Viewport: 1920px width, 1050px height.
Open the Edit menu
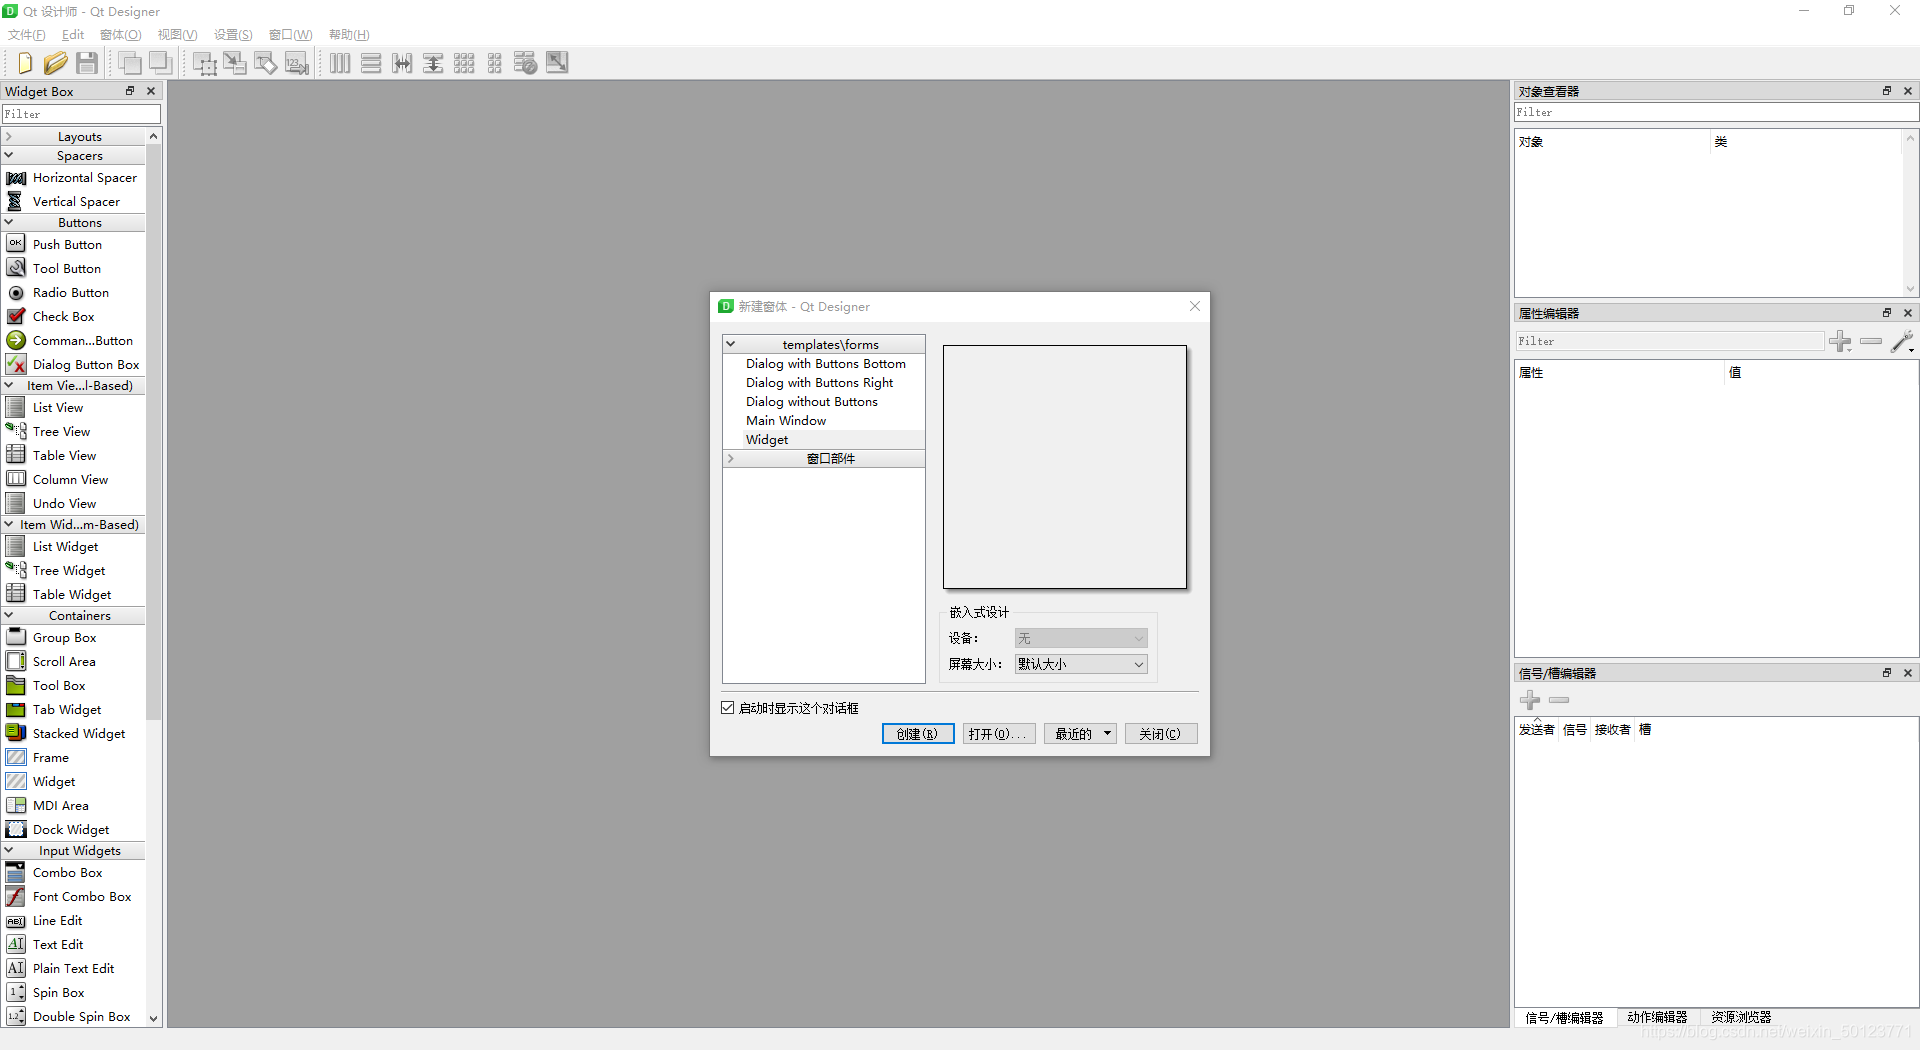pos(73,35)
